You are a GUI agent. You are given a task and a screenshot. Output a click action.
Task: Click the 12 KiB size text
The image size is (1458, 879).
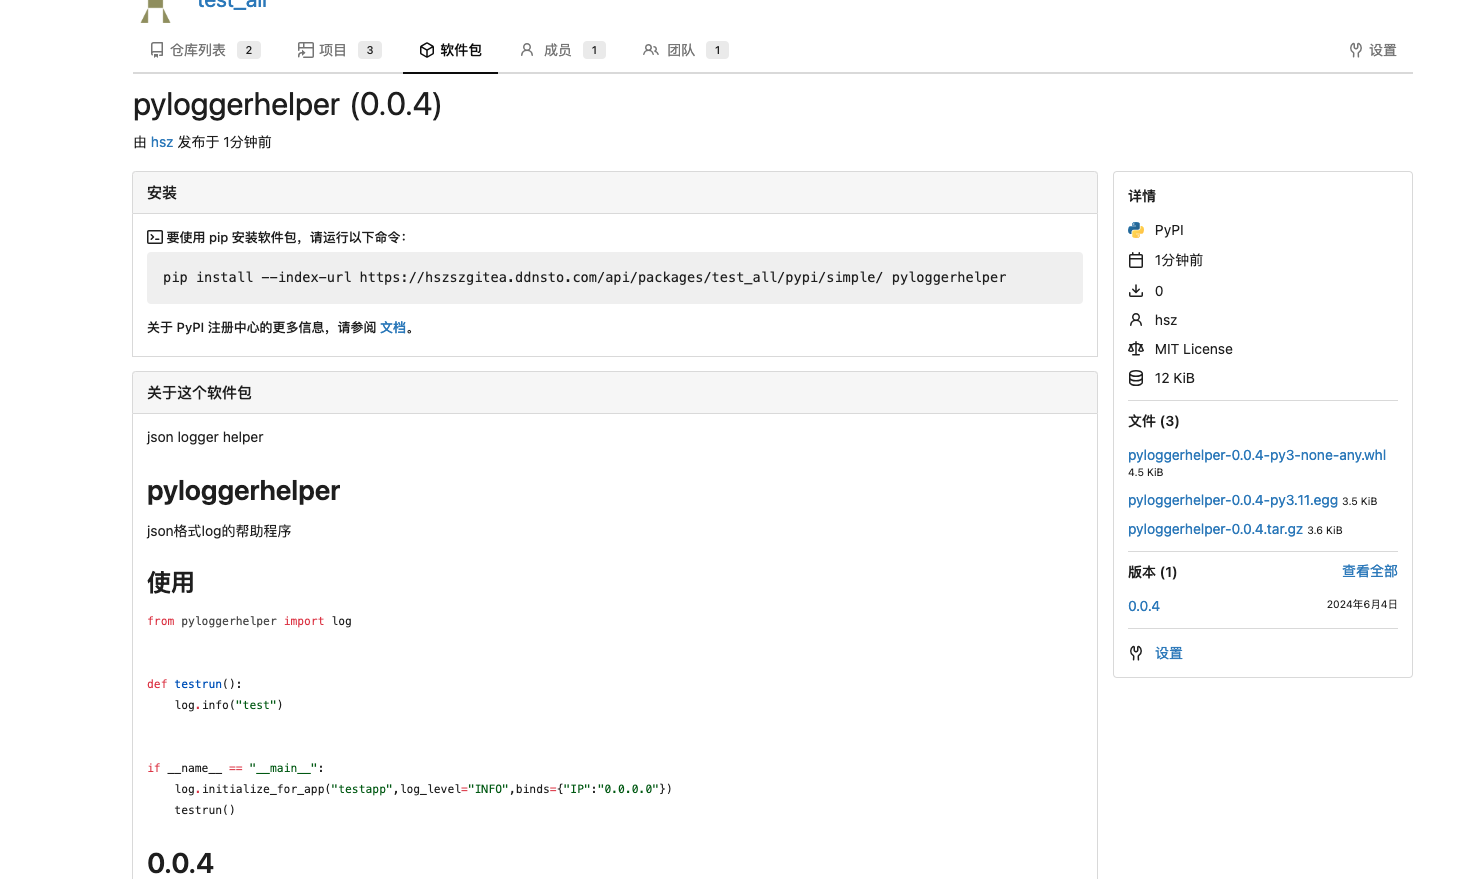point(1175,378)
